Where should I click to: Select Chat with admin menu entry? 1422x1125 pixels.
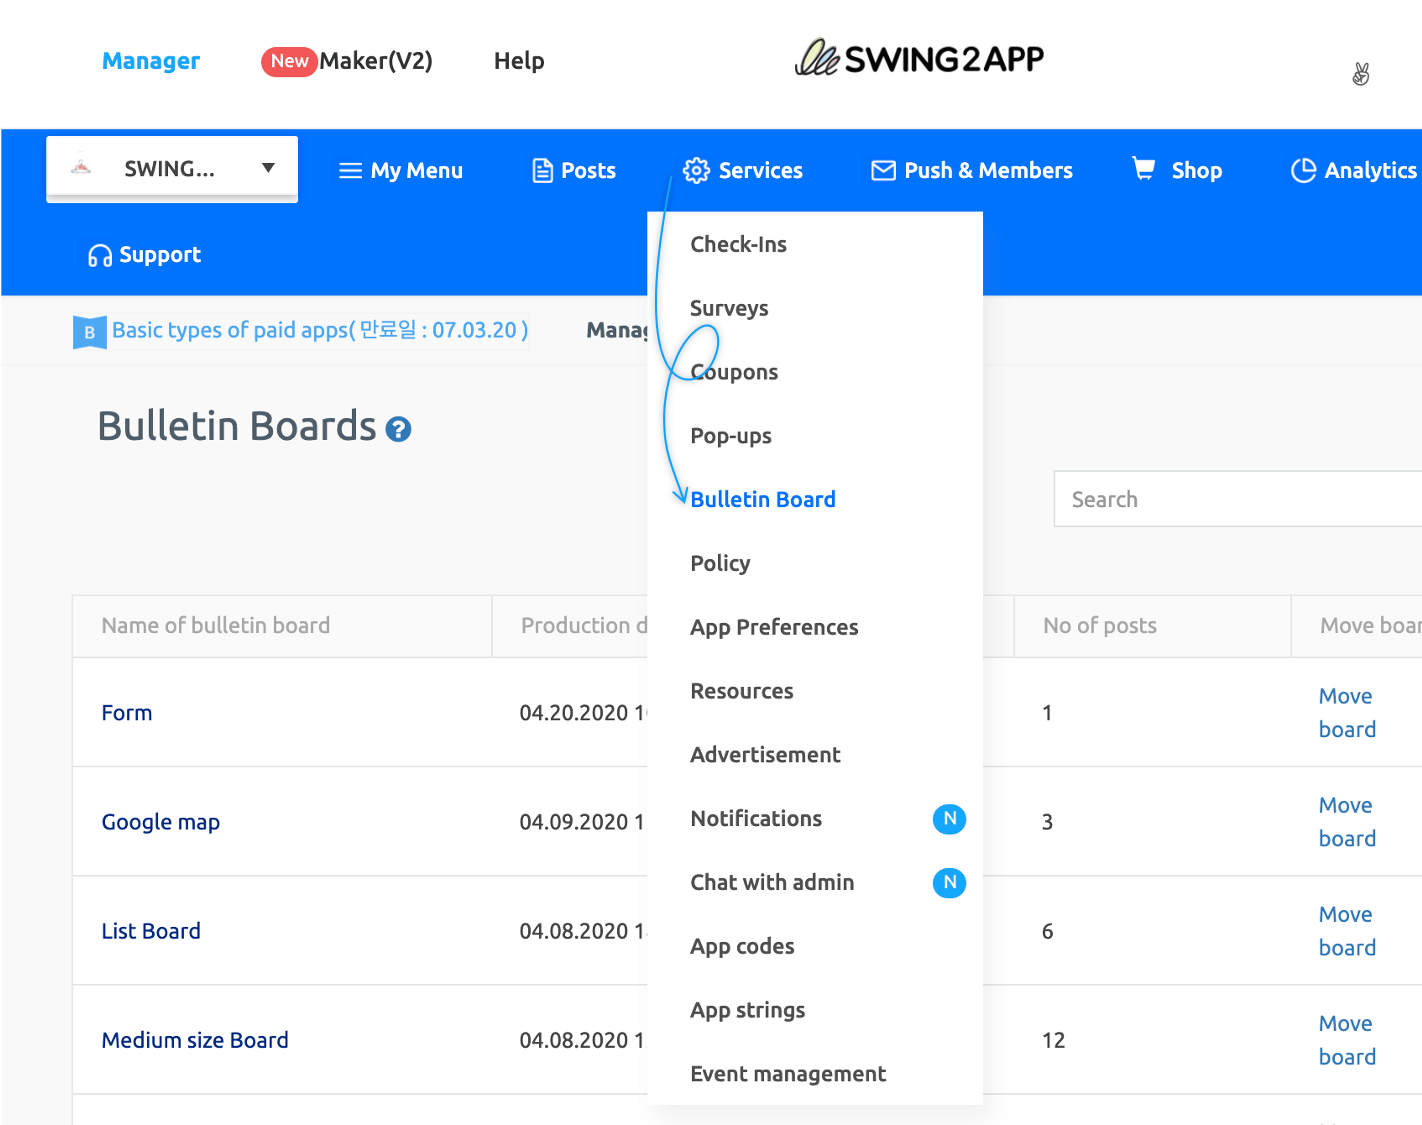pos(772,883)
